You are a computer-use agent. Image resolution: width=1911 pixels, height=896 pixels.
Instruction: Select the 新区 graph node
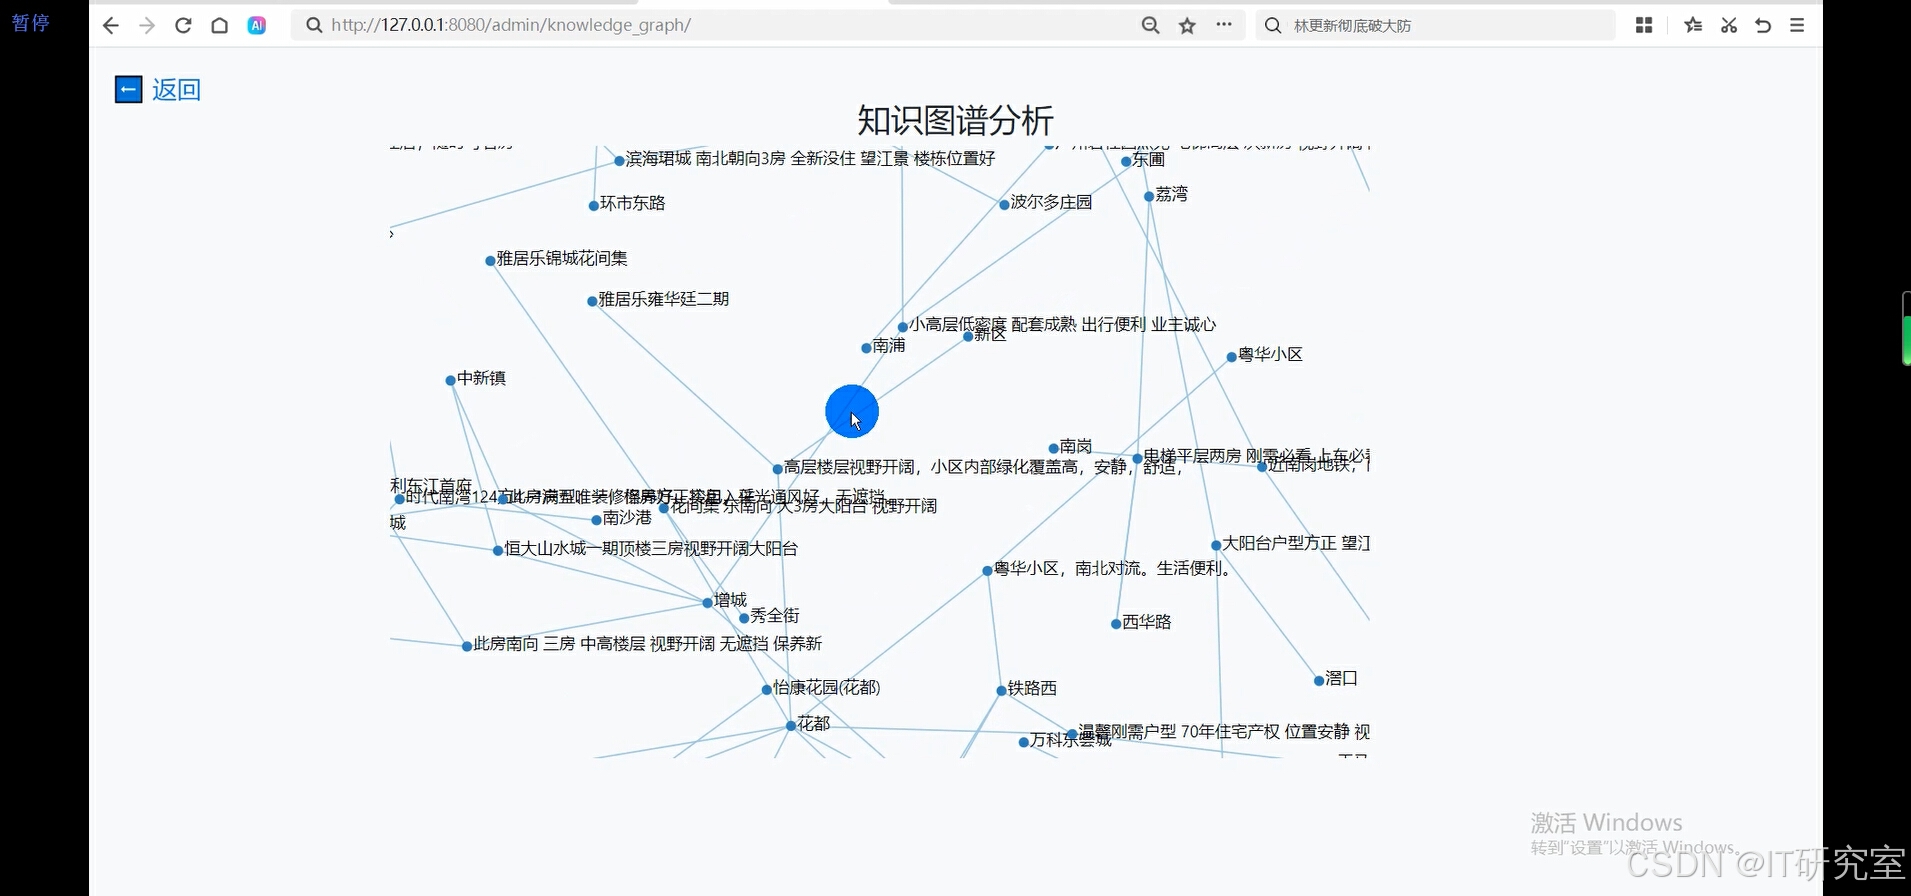[x=968, y=337]
